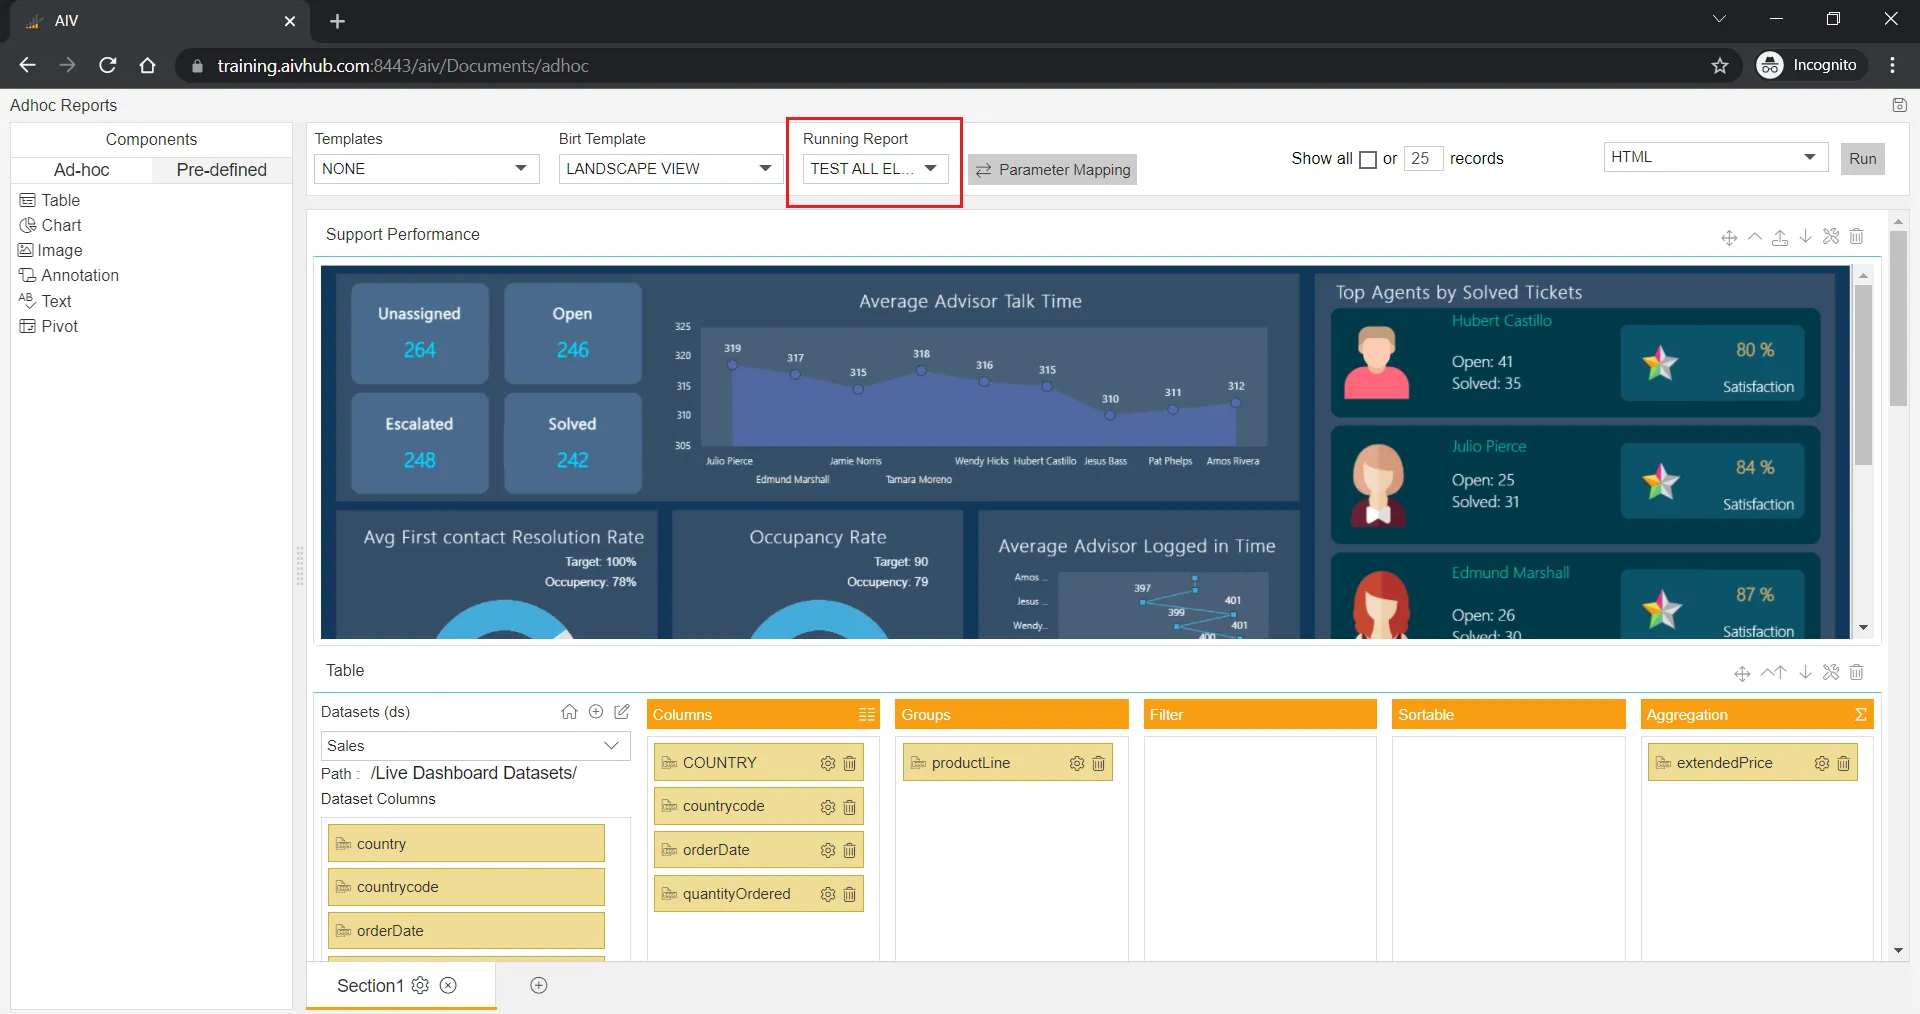Viewport: 1920px width, 1014px height.
Task: Remove the orderDate column via trash
Action: pos(850,851)
